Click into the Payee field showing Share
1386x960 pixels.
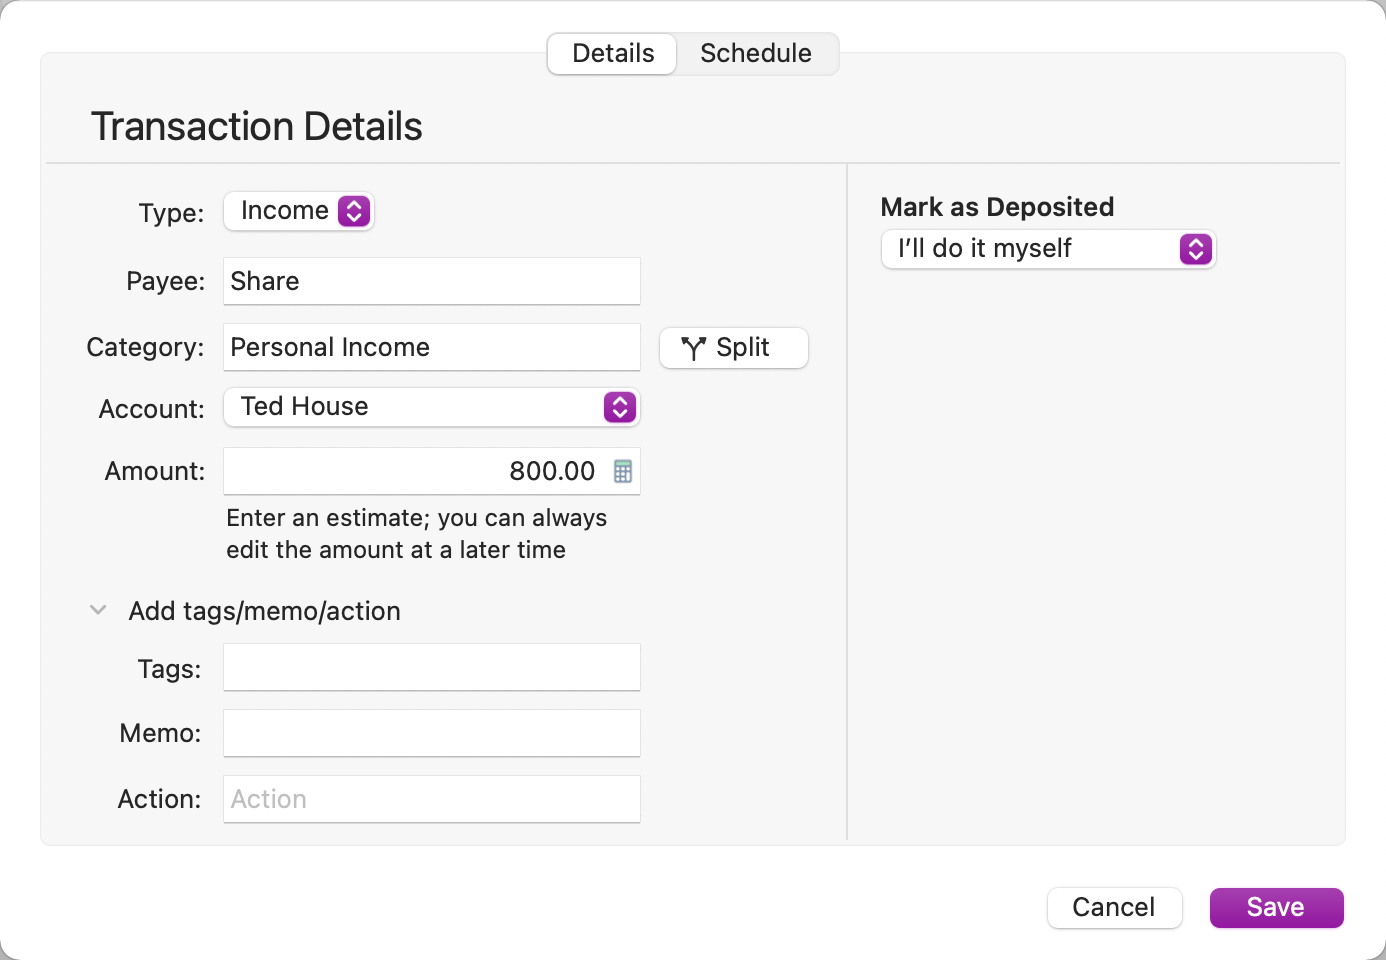[431, 281]
